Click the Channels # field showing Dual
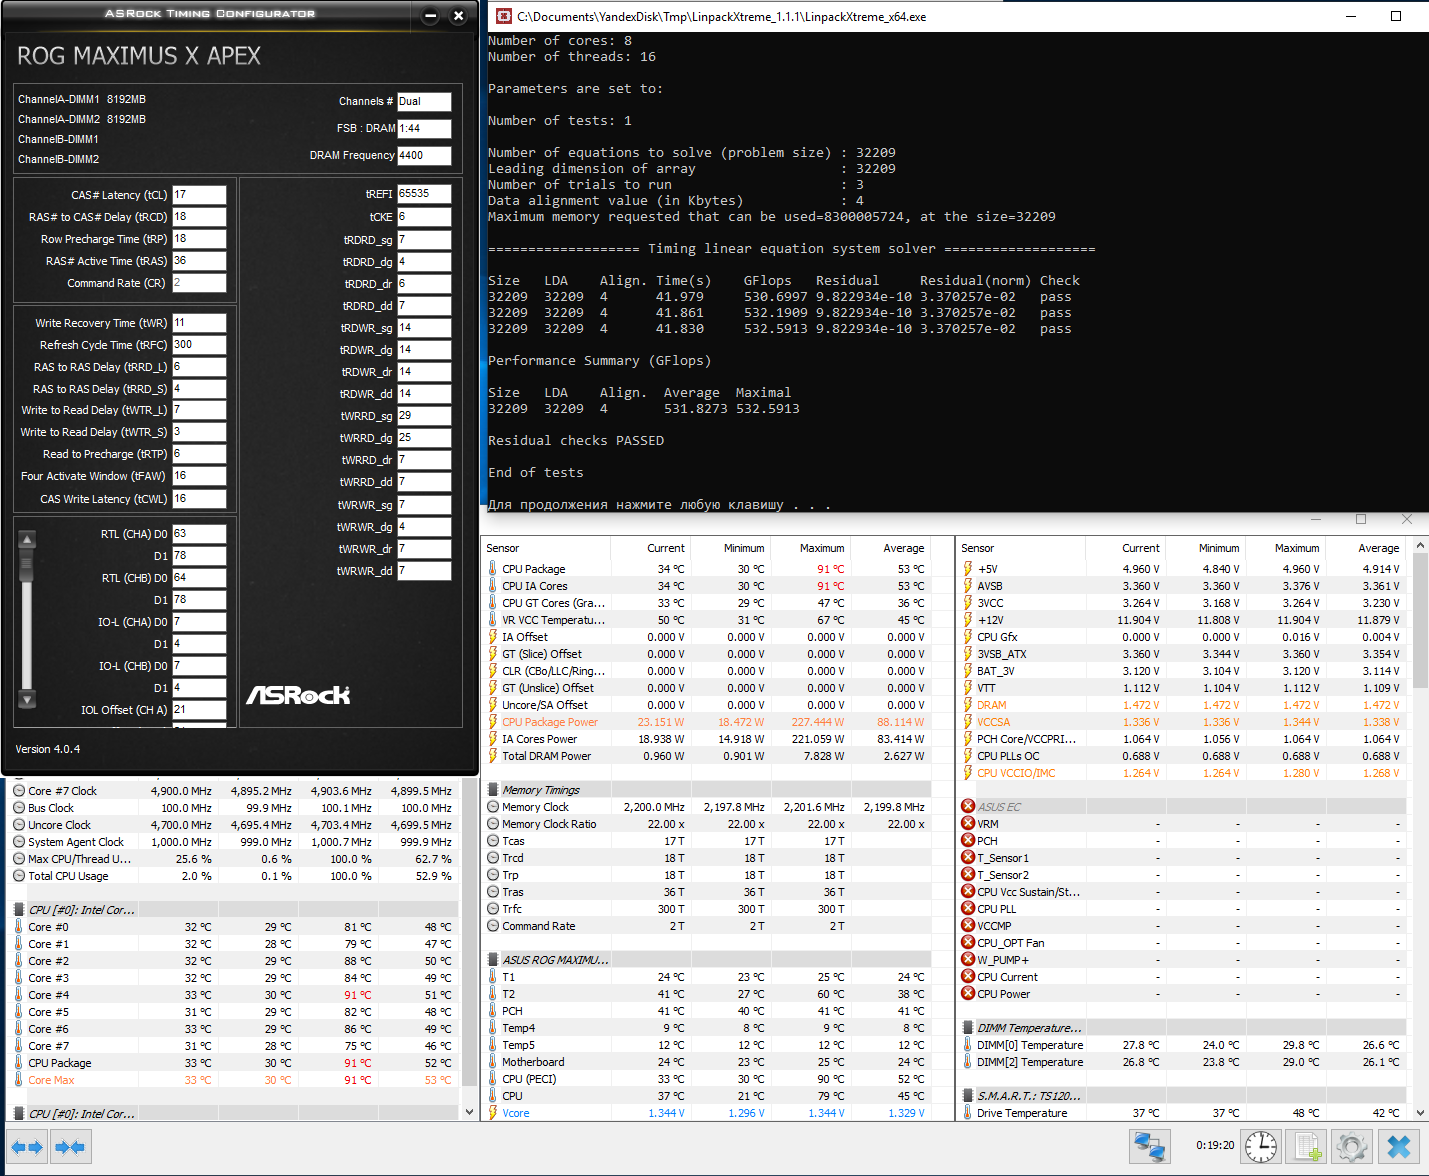1429x1176 pixels. pyautogui.click(x=424, y=102)
